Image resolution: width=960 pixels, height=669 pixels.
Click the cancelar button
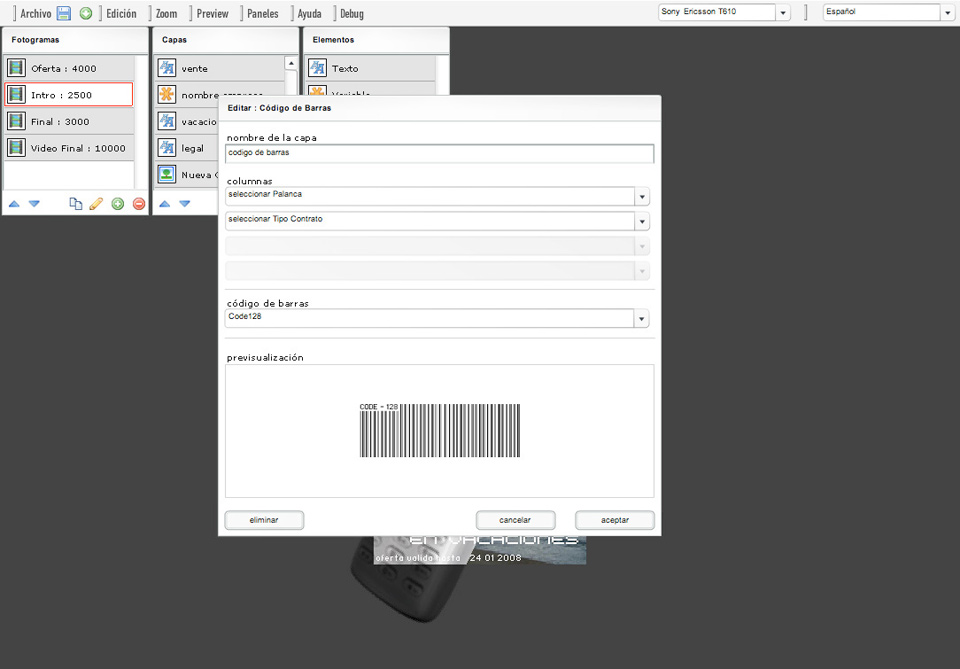[516, 520]
